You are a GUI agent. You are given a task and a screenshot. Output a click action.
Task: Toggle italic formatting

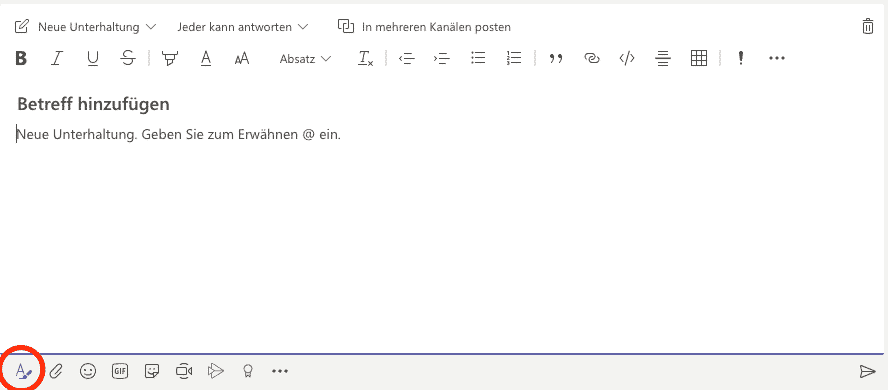(56, 58)
